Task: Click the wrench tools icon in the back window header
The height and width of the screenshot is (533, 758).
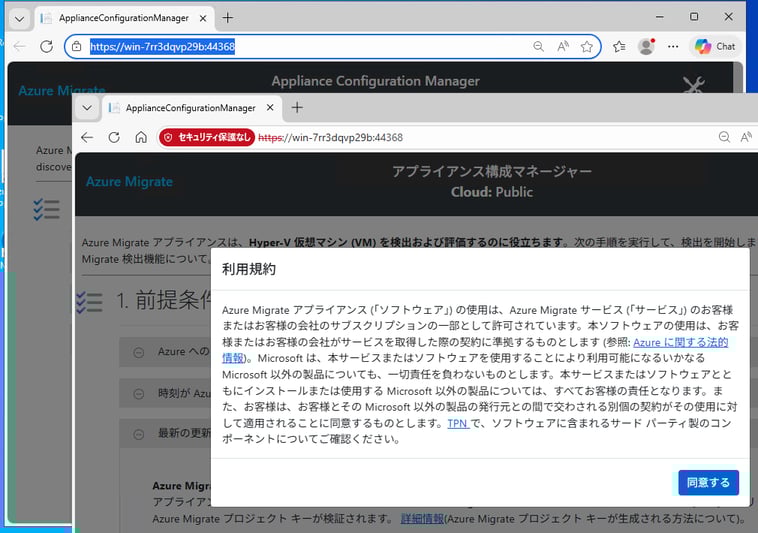Action: tap(694, 84)
